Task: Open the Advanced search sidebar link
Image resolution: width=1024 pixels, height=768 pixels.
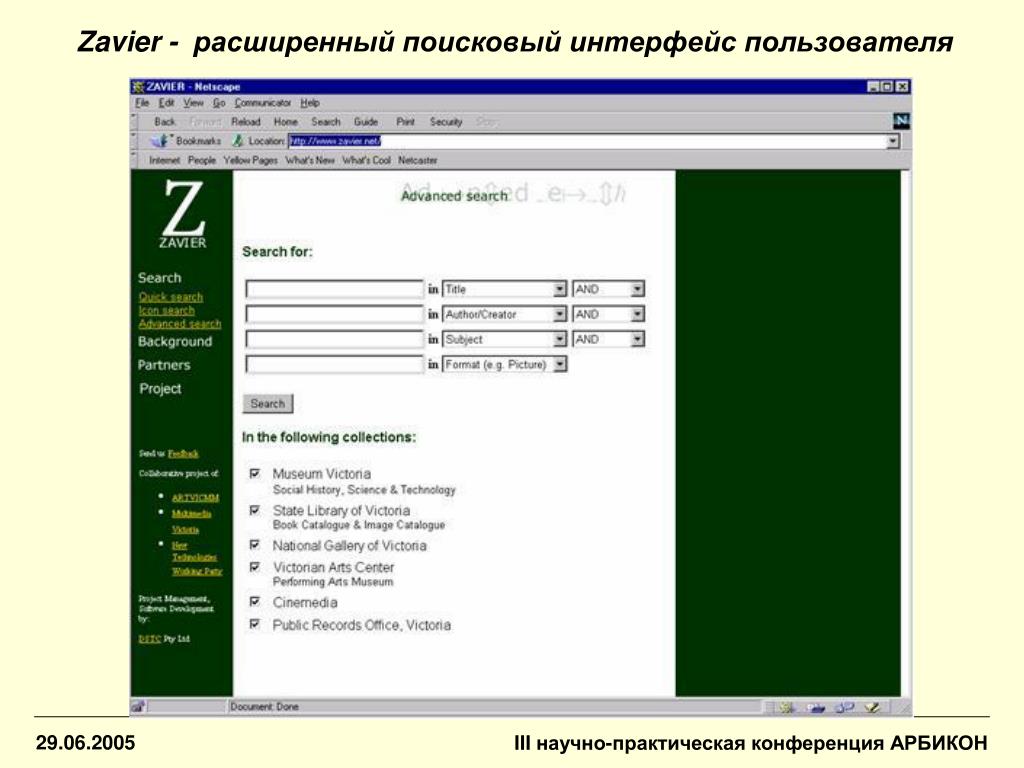Action: pyautogui.click(x=180, y=323)
